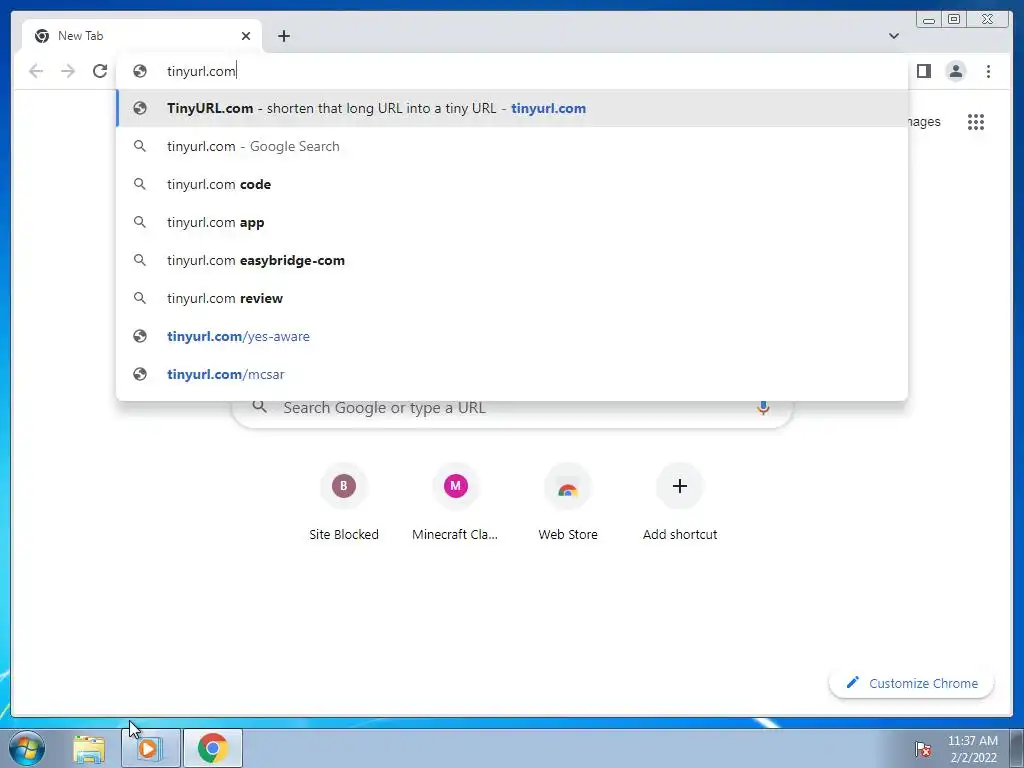Image resolution: width=1024 pixels, height=768 pixels.
Task: Reload the page using the refresh icon
Action: click(x=100, y=71)
